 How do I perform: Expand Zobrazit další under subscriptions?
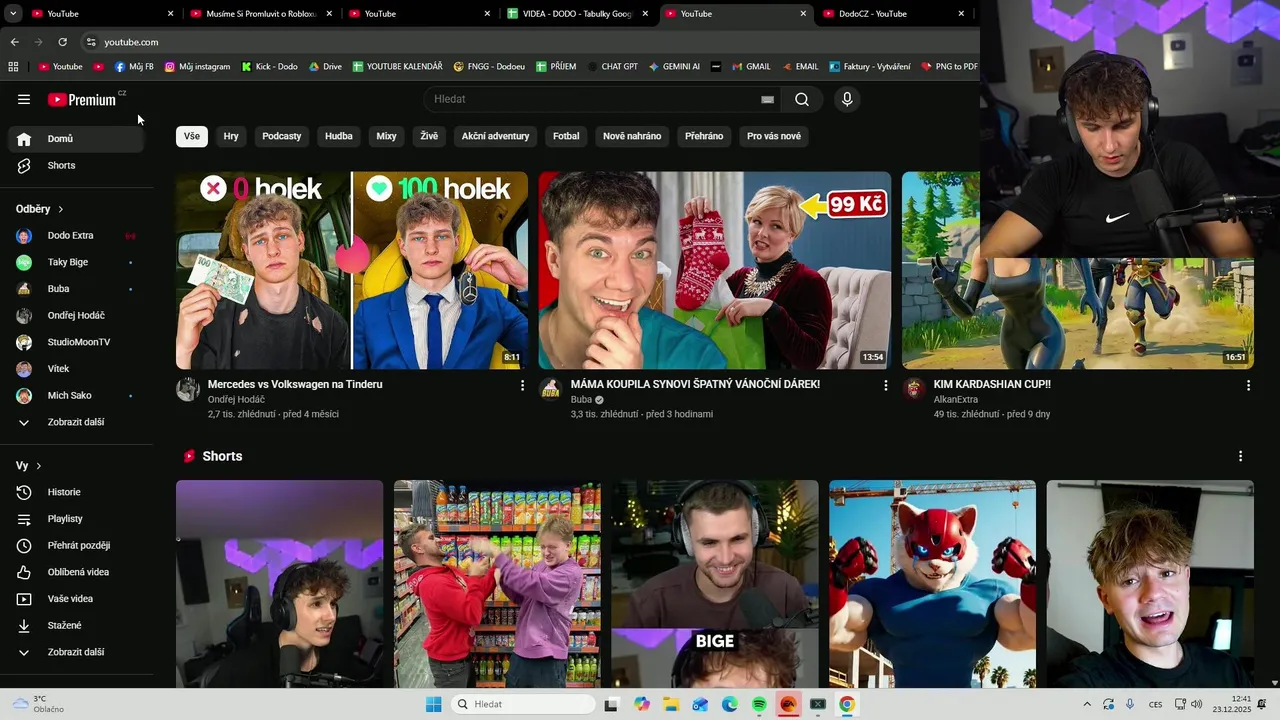point(76,422)
